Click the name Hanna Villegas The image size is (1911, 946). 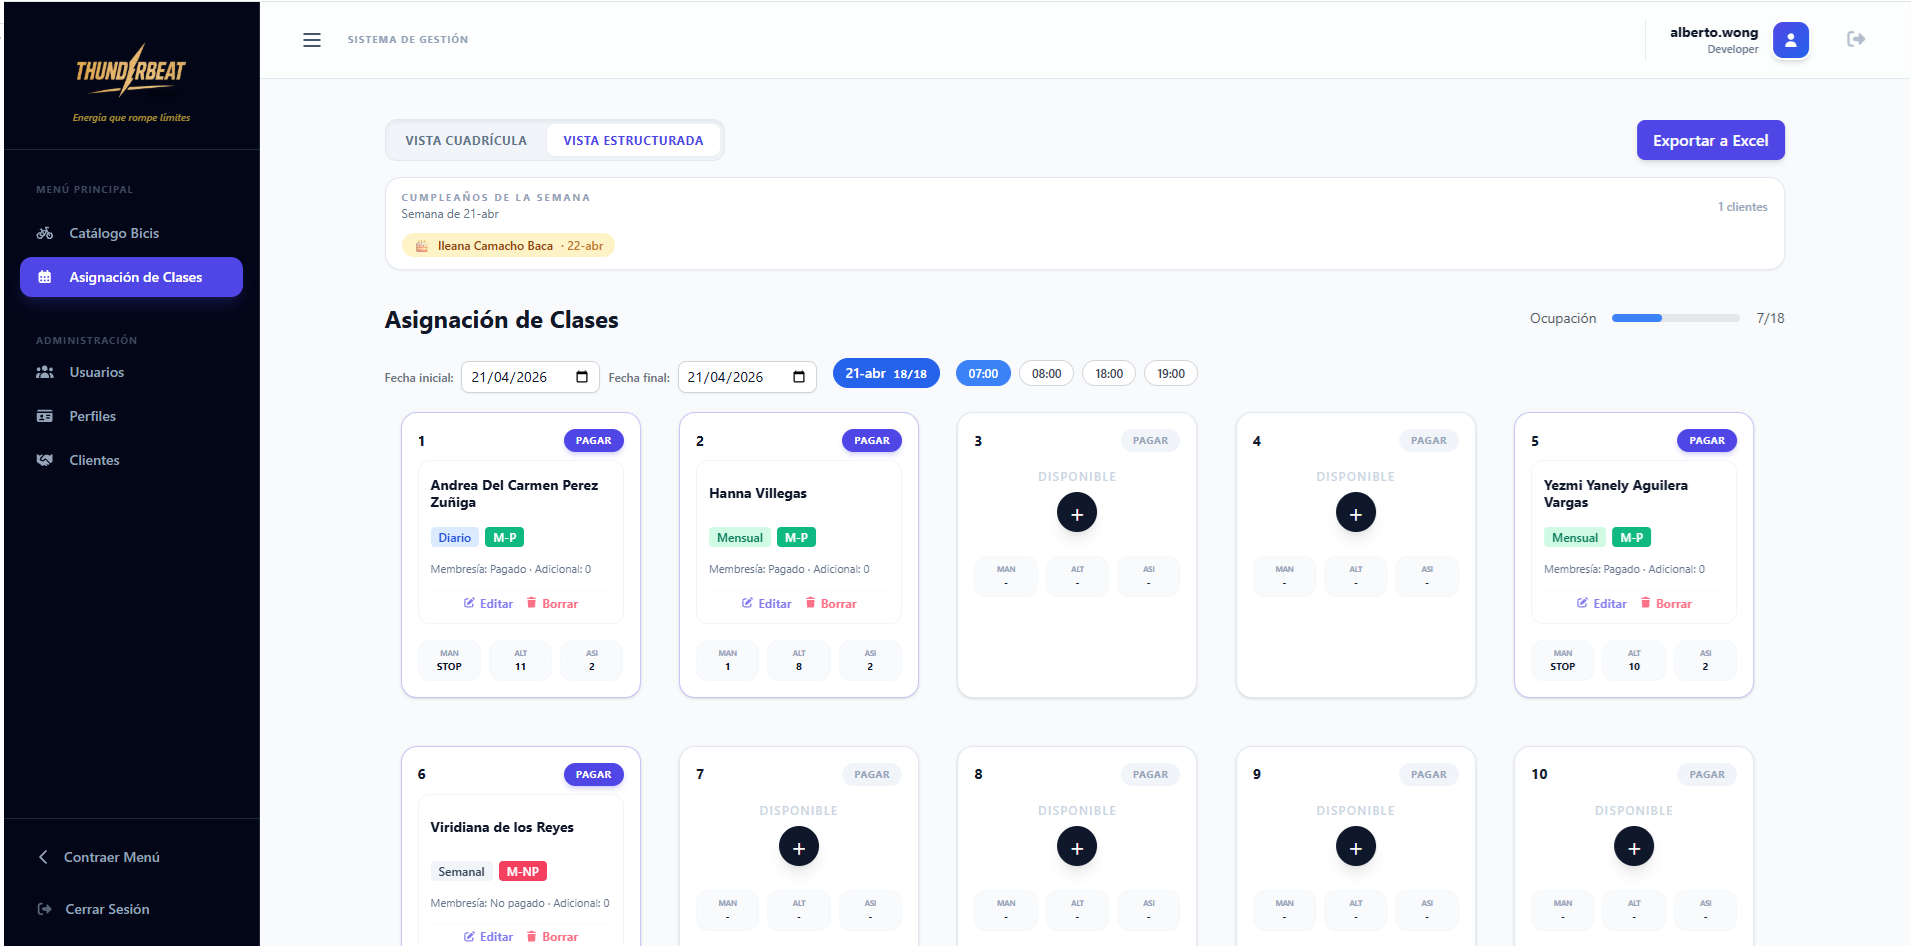coord(758,493)
